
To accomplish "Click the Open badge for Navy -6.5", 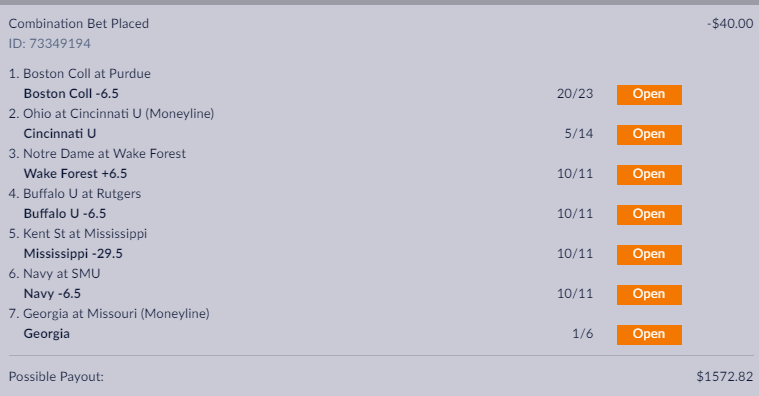I will point(649,294).
